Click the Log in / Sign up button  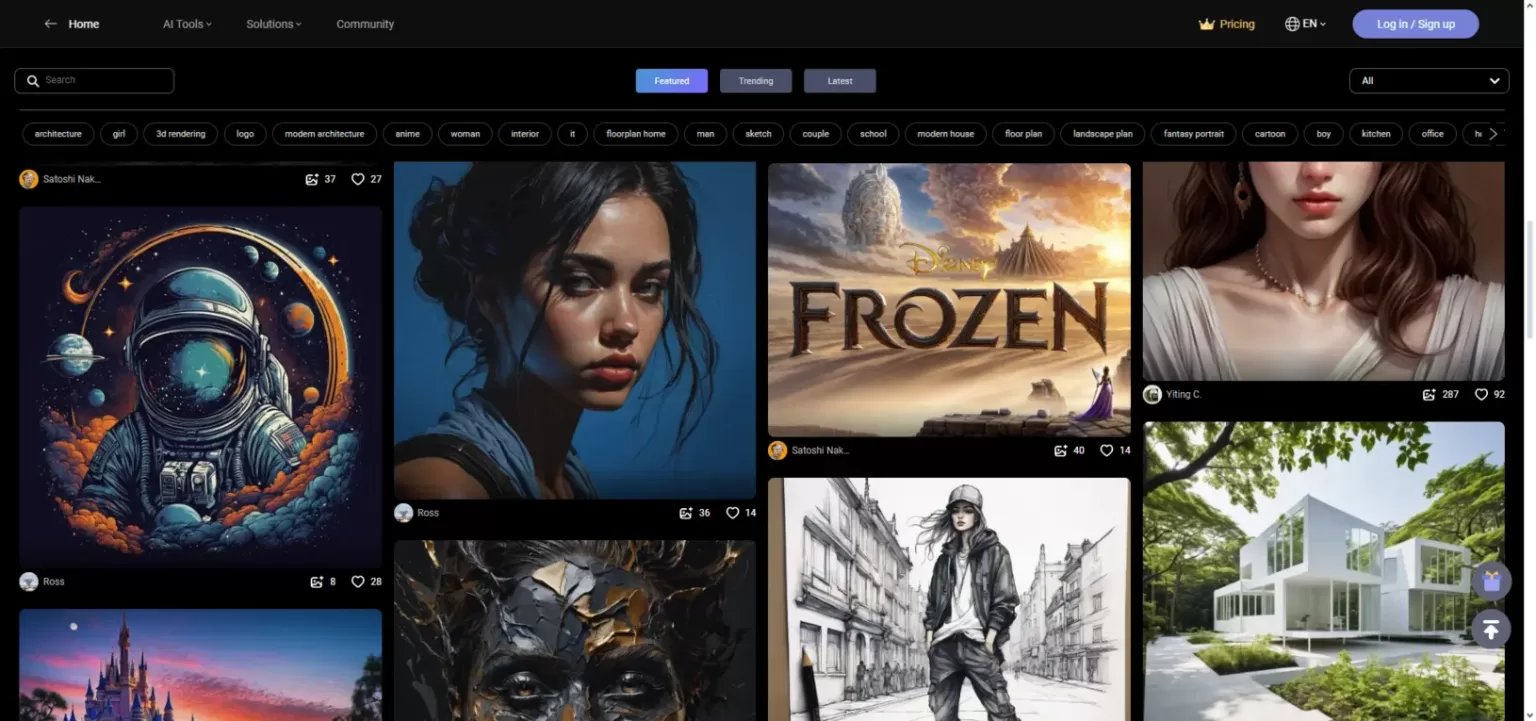(1415, 24)
